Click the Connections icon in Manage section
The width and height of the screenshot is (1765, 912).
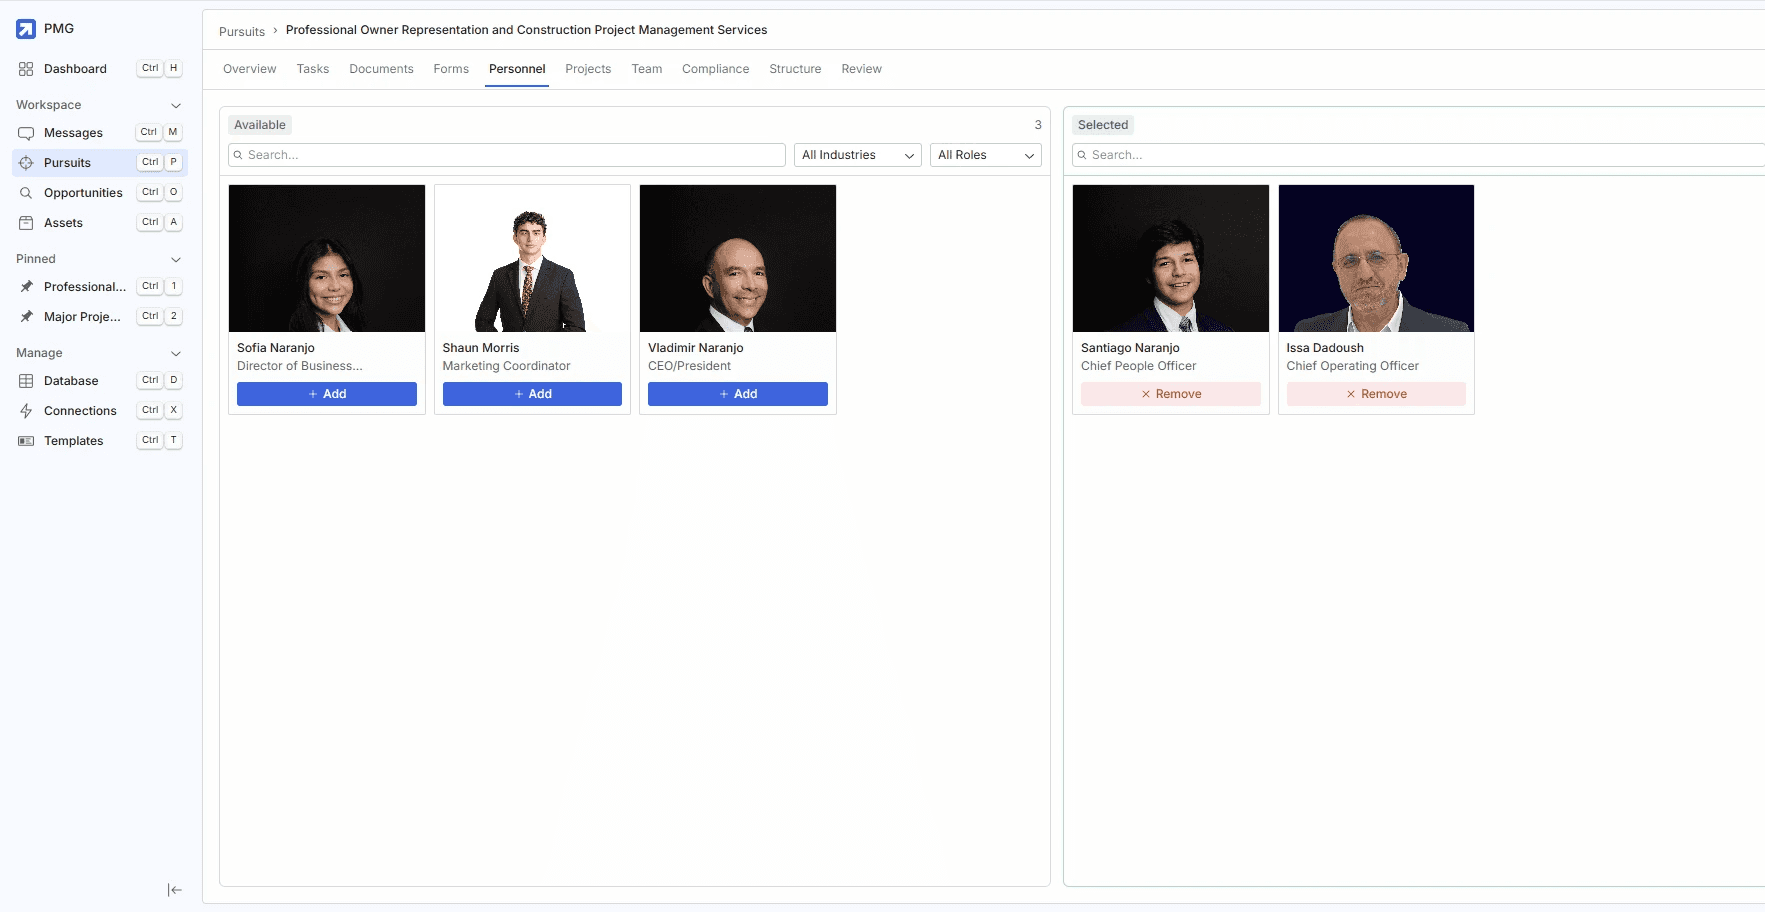[26, 410]
